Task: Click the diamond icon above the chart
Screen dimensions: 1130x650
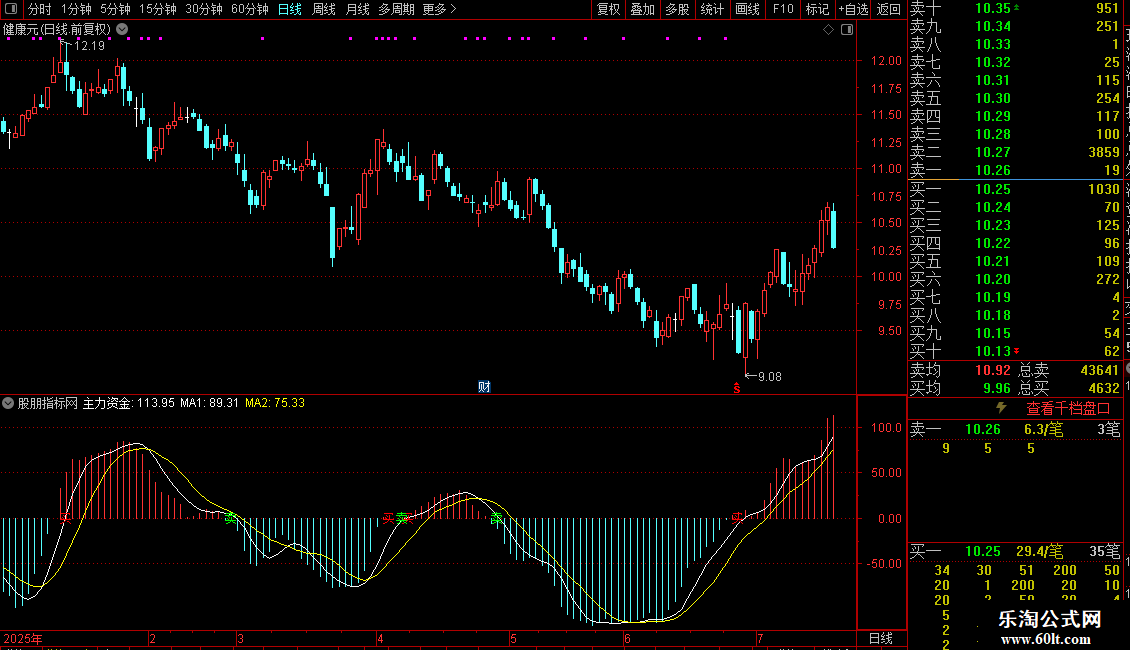Action: pyautogui.click(x=828, y=30)
